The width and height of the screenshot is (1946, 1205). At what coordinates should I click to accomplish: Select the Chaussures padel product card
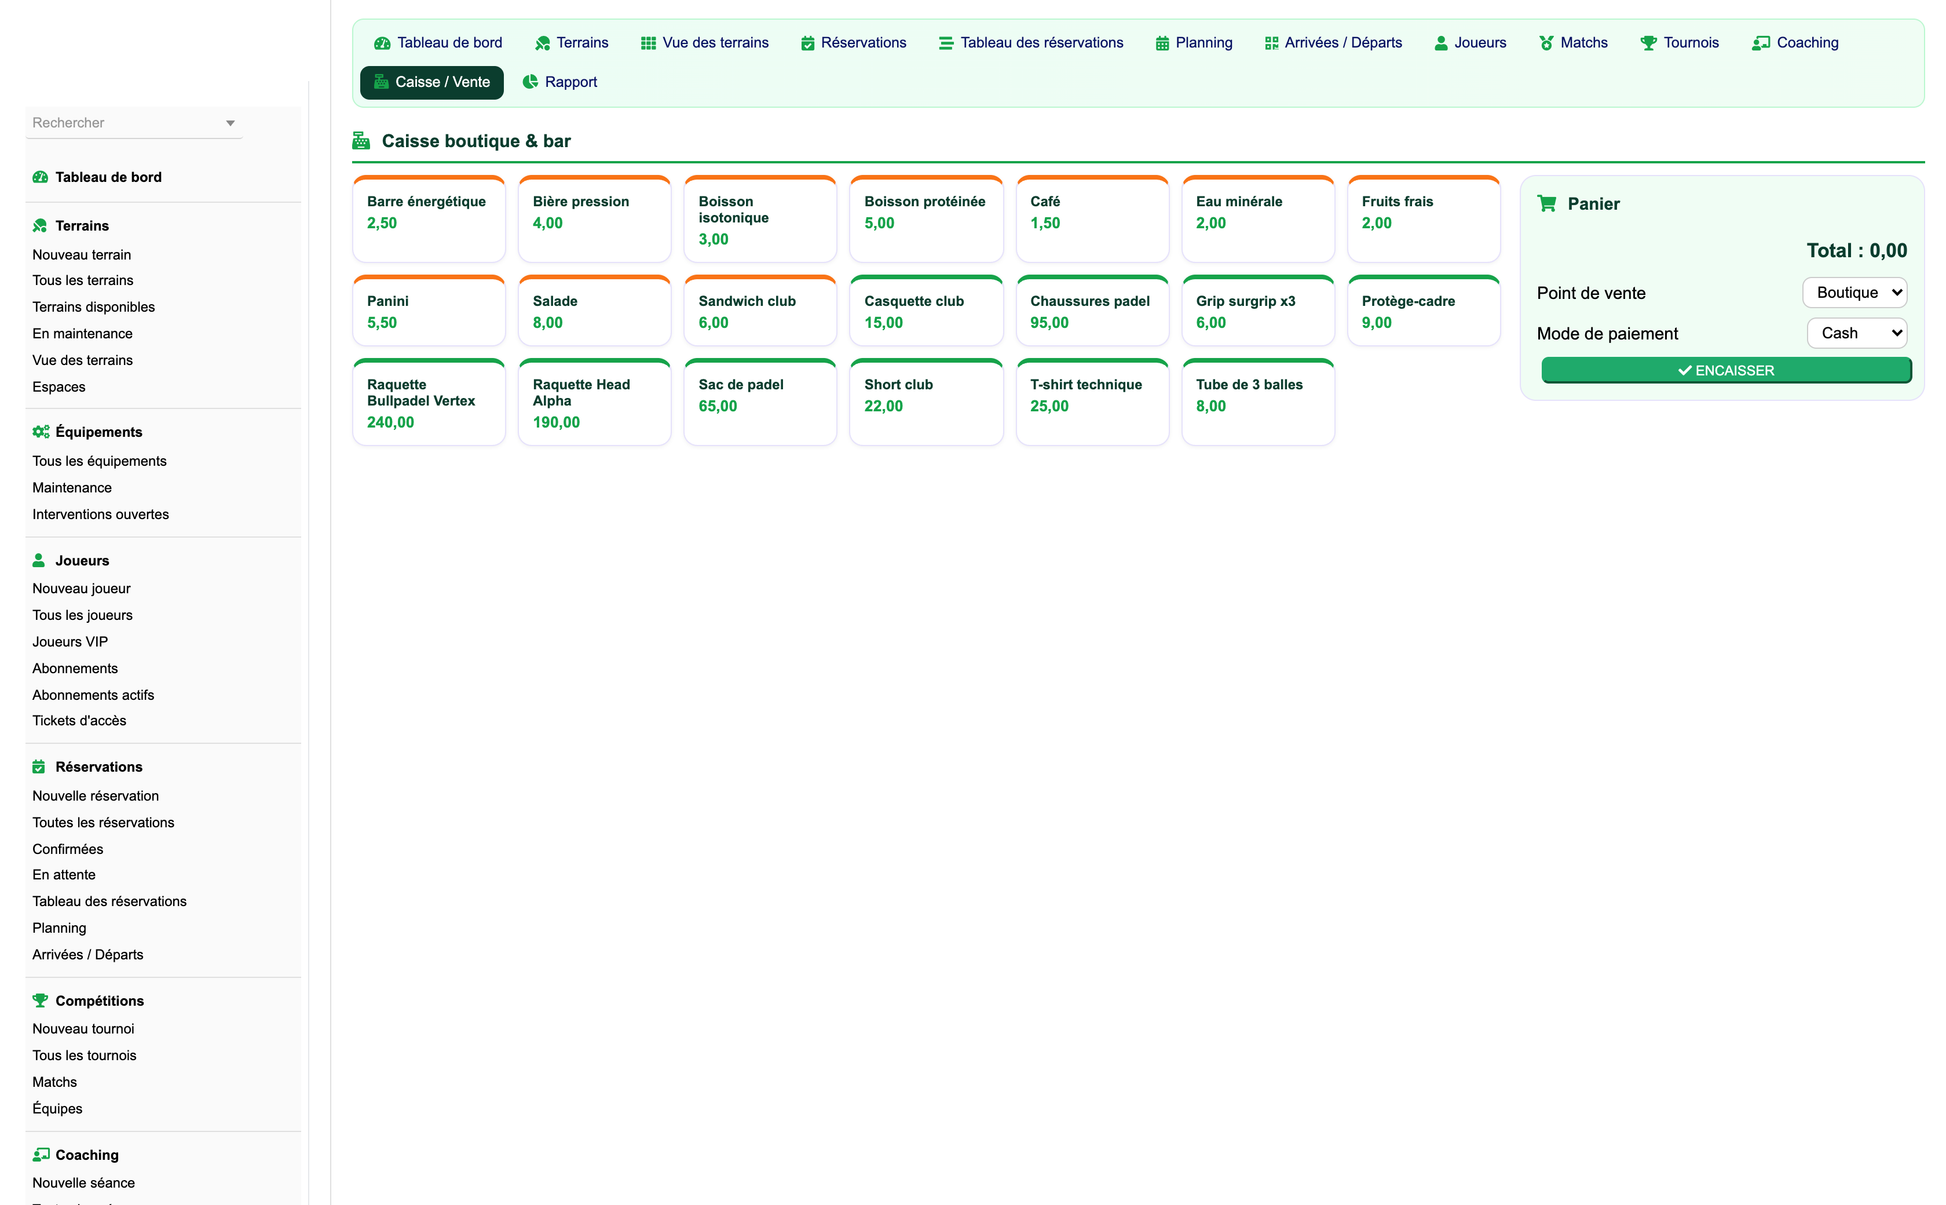1092,311
